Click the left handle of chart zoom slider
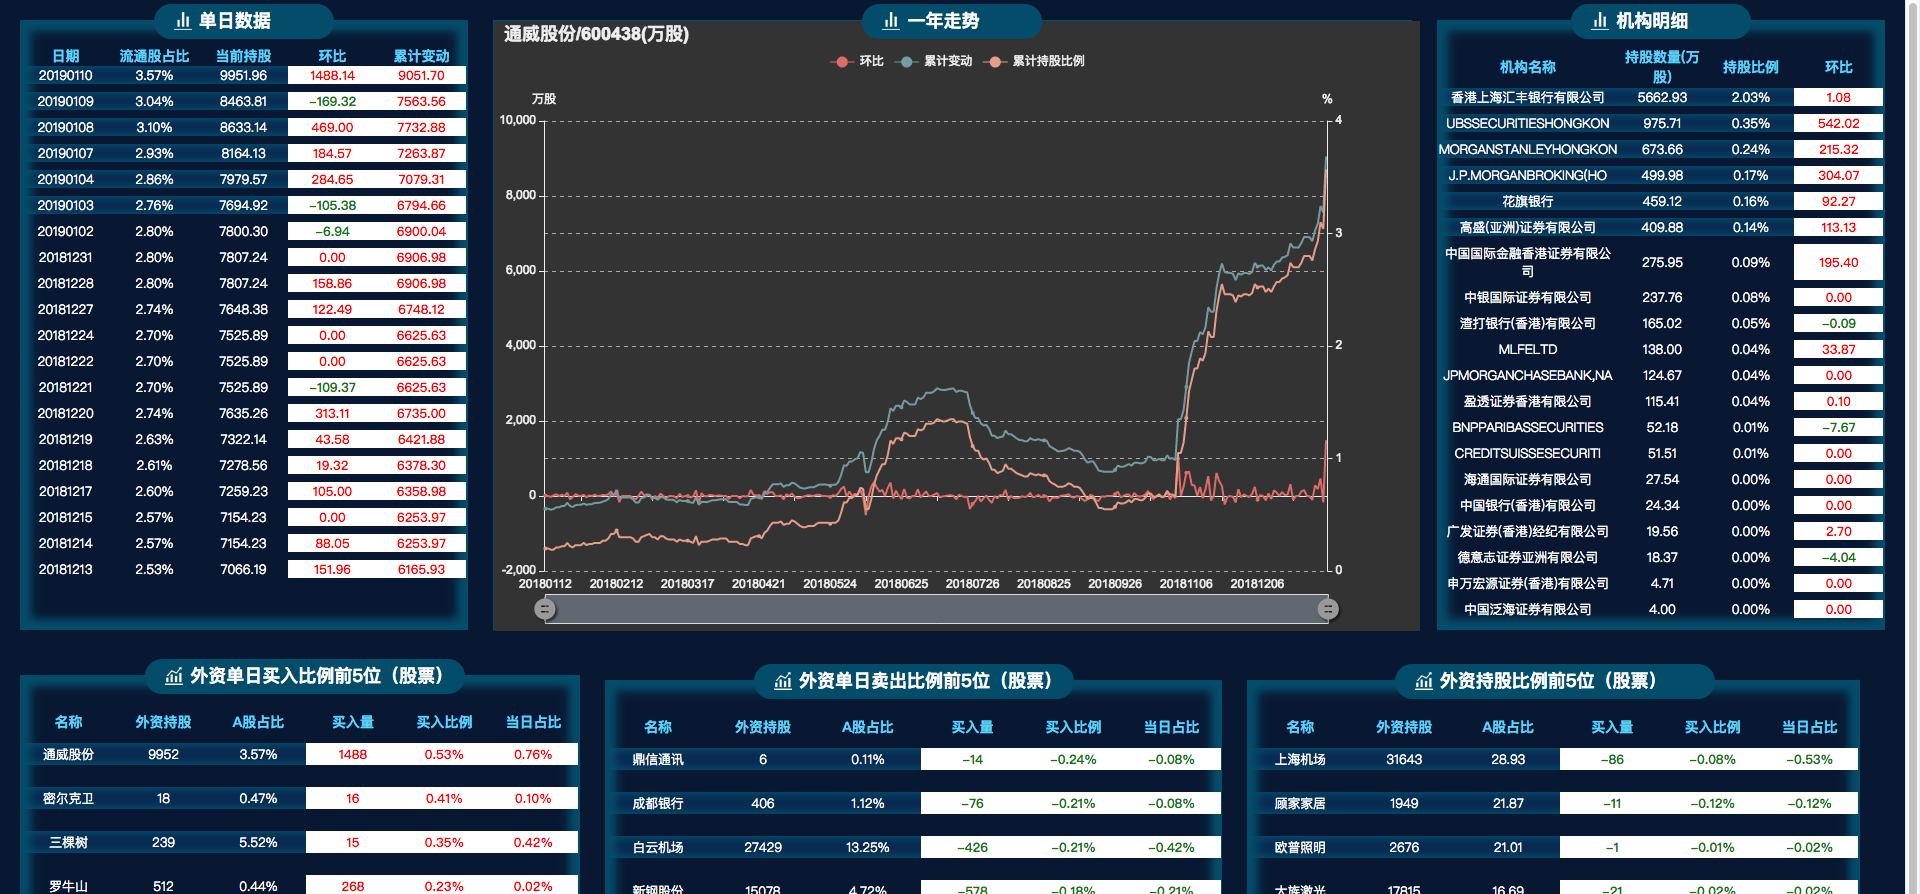The width and height of the screenshot is (1920, 894). point(545,609)
